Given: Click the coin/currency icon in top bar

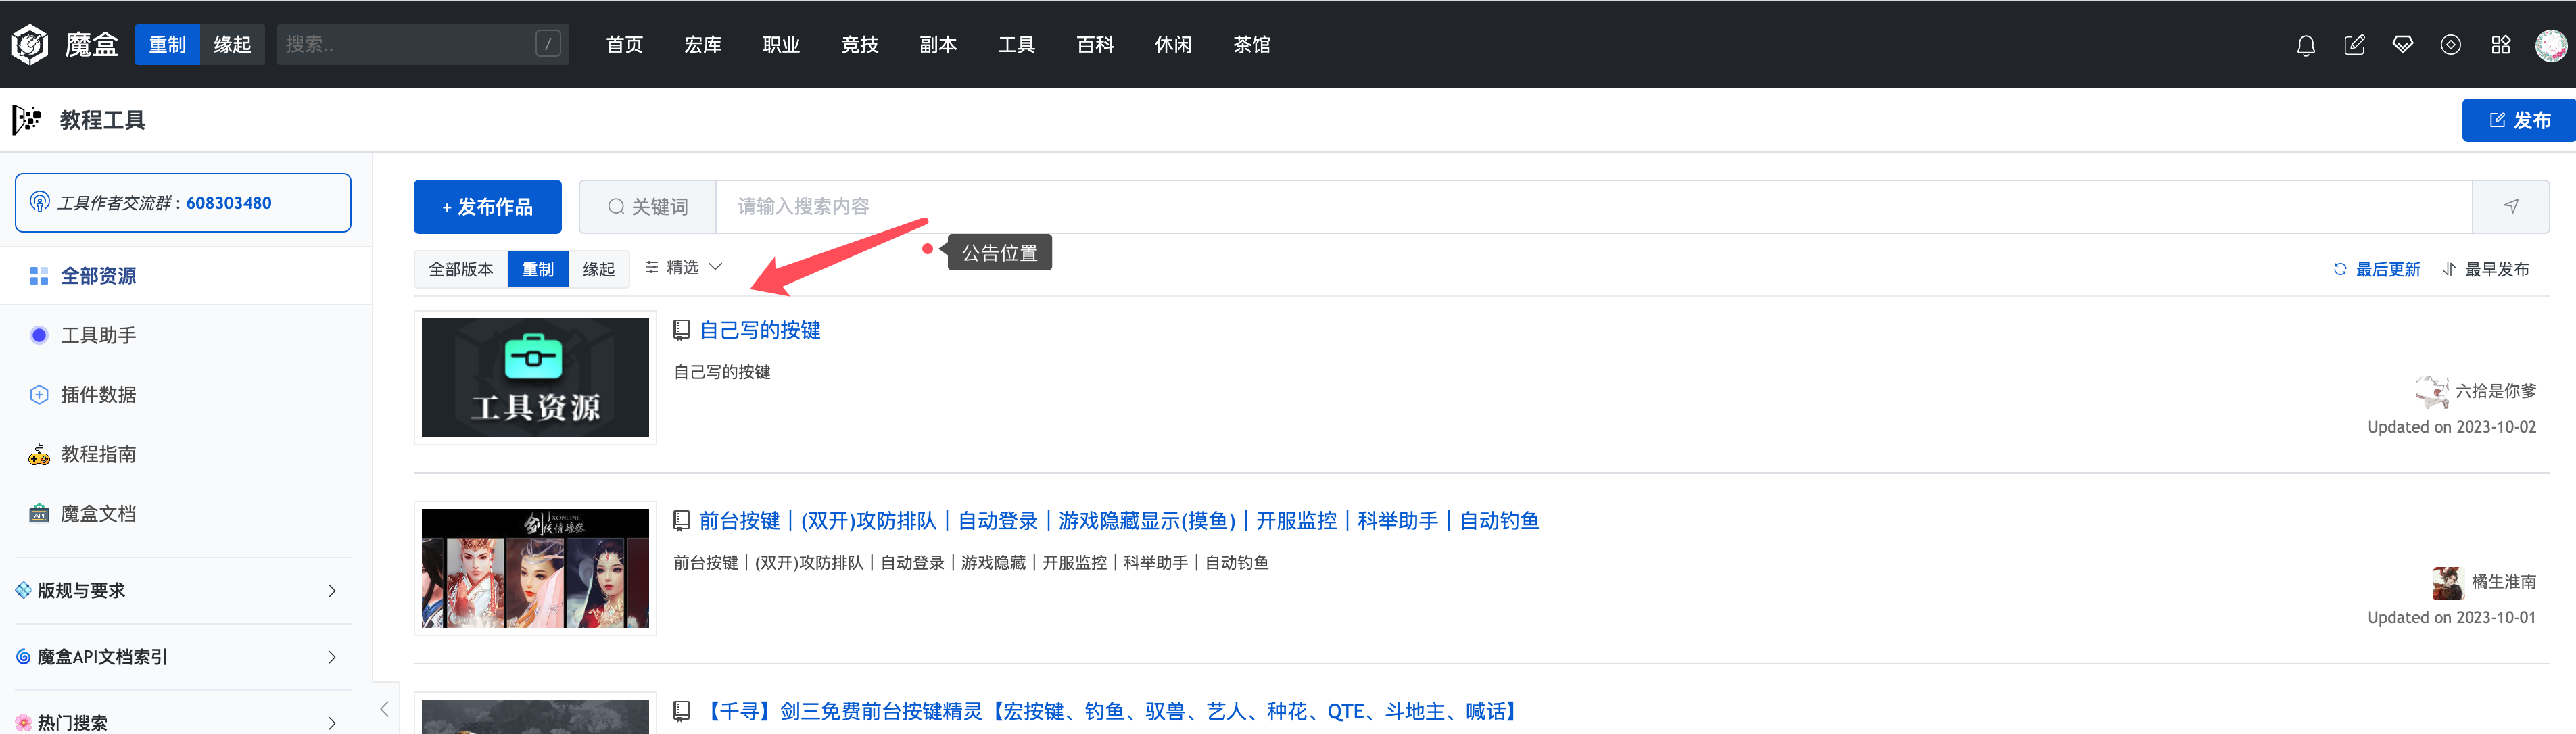Looking at the screenshot, I should tap(2451, 45).
